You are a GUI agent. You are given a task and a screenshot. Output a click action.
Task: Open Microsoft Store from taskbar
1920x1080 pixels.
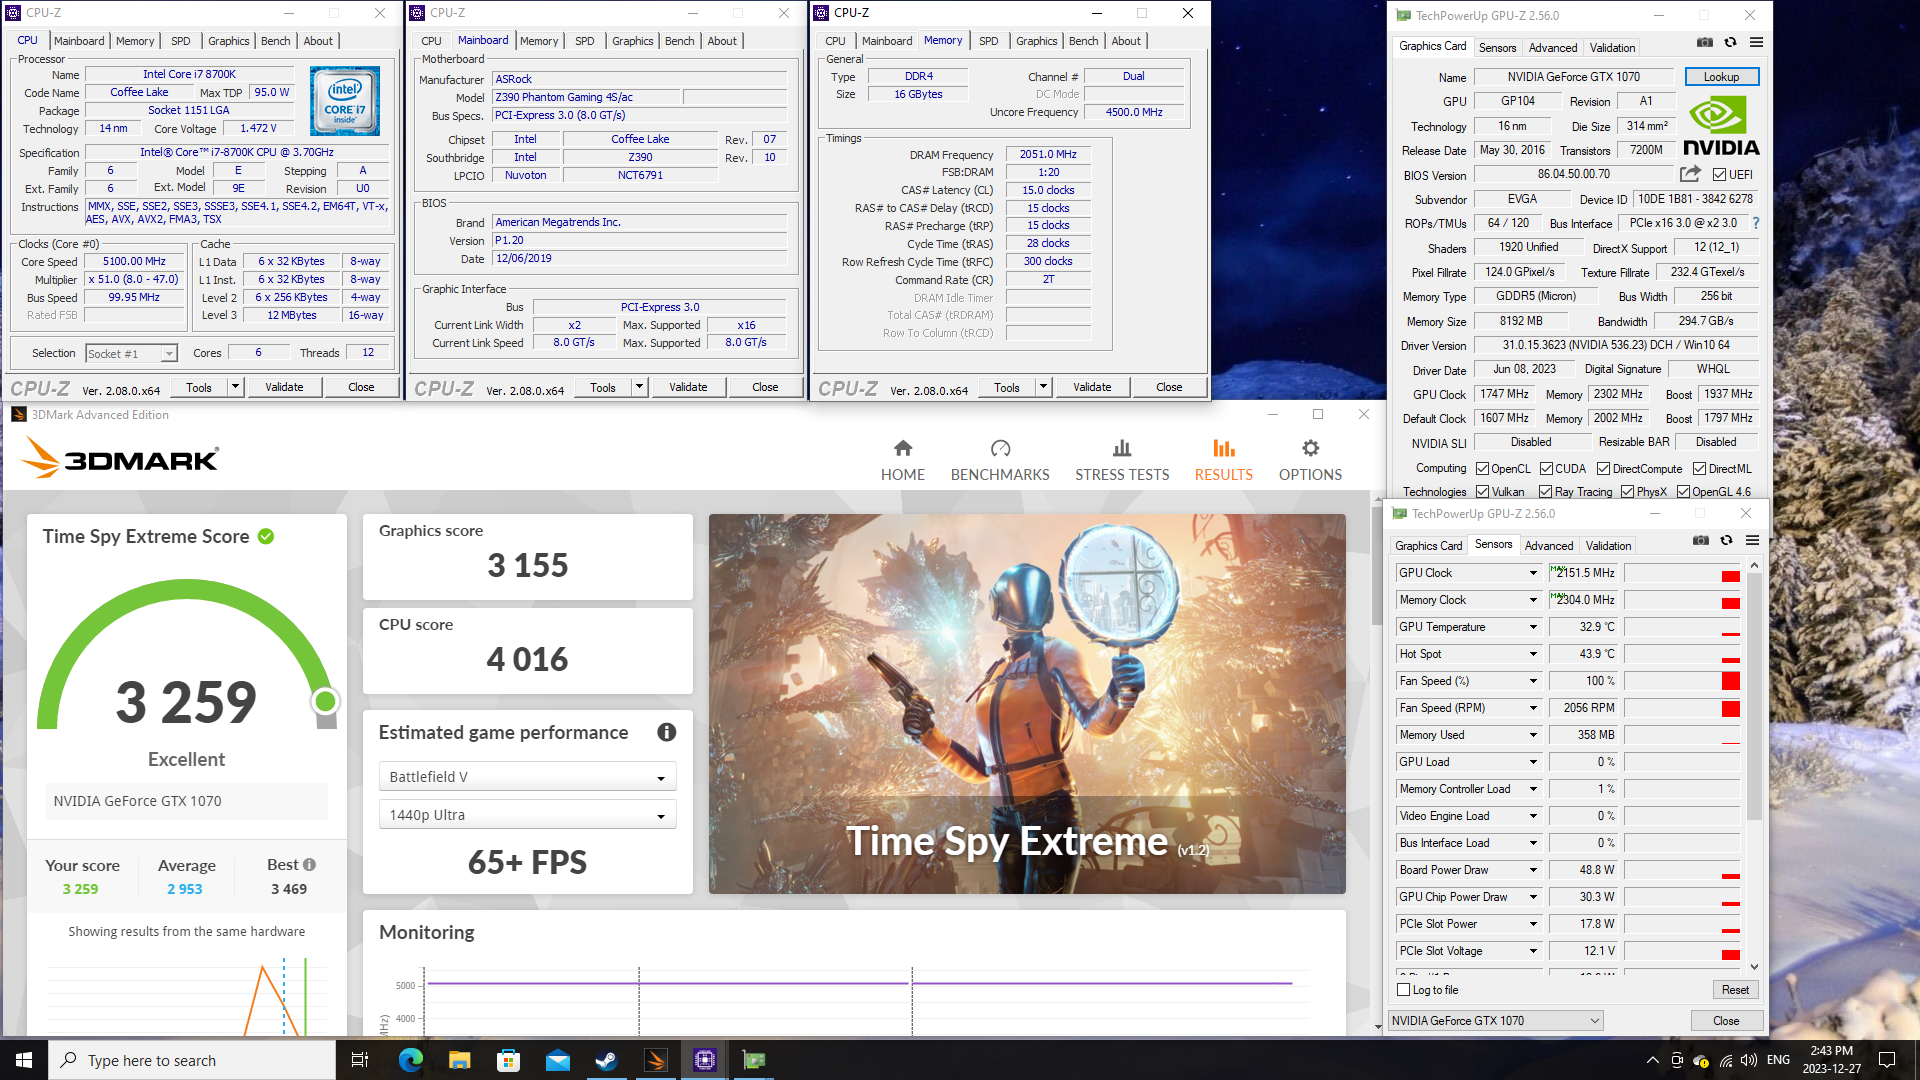[508, 1060]
